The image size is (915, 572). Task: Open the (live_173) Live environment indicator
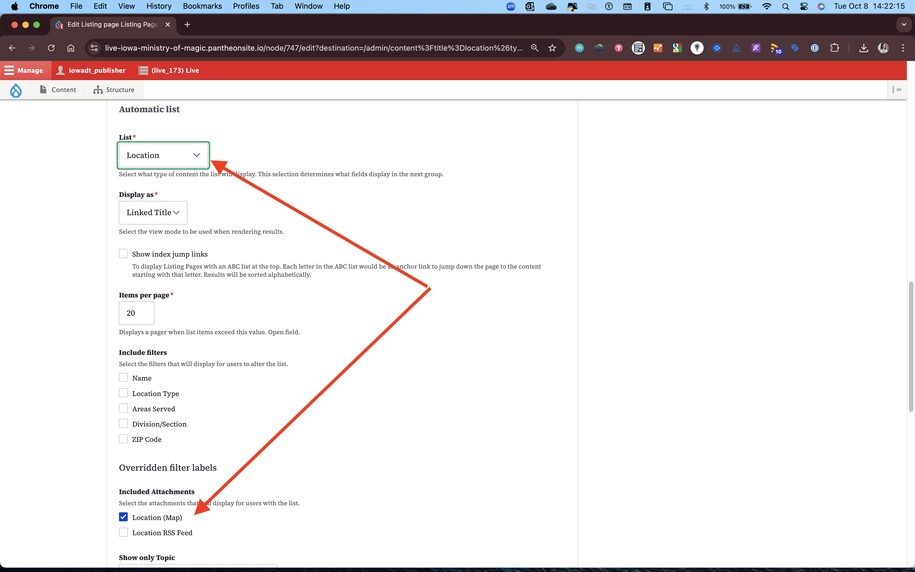pyautogui.click(x=169, y=70)
